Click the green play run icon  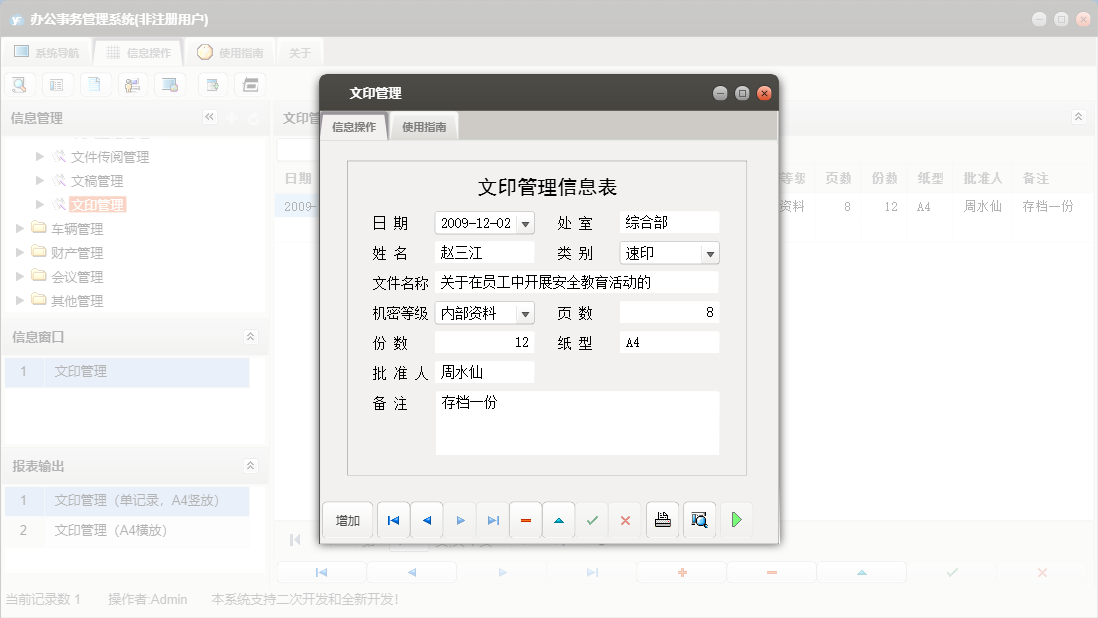737,520
